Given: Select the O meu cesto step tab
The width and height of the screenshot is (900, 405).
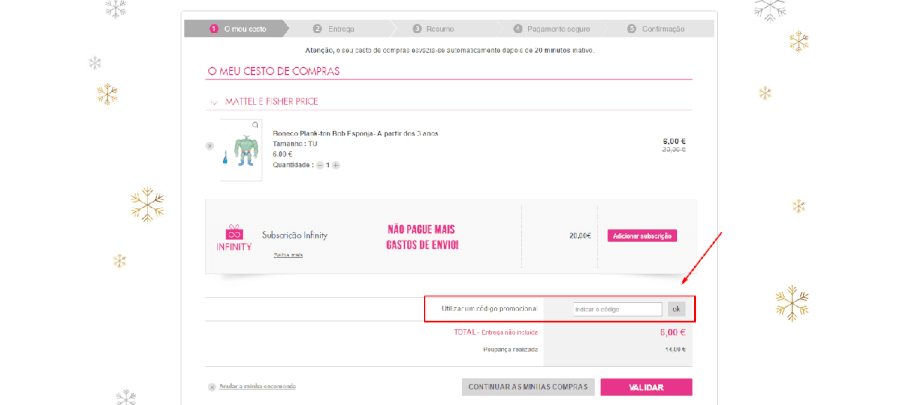Looking at the screenshot, I should (x=234, y=29).
